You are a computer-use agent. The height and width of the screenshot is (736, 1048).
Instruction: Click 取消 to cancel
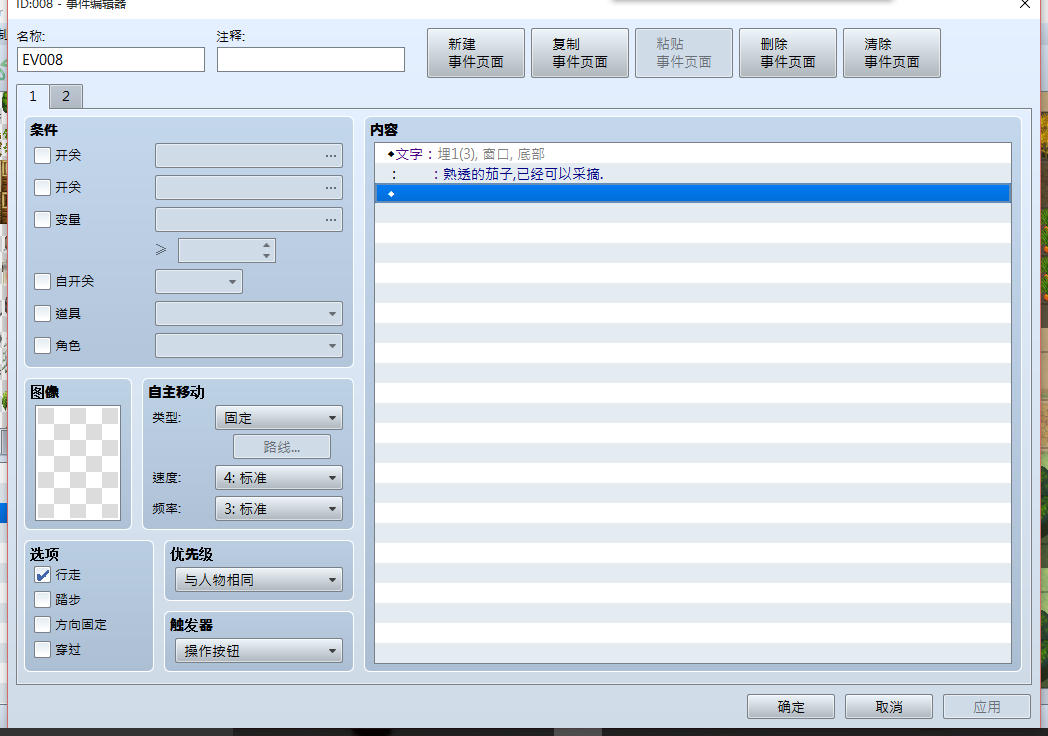pos(889,707)
